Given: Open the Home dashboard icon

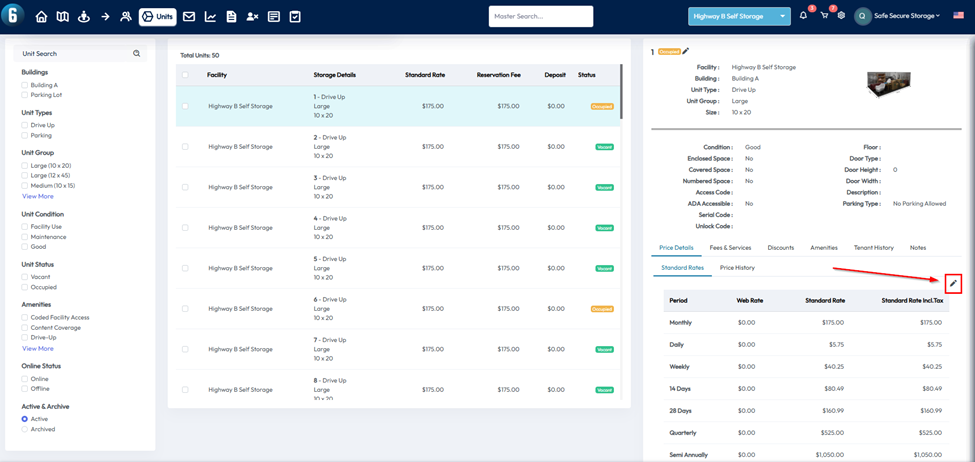Looking at the screenshot, I should [41, 17].
